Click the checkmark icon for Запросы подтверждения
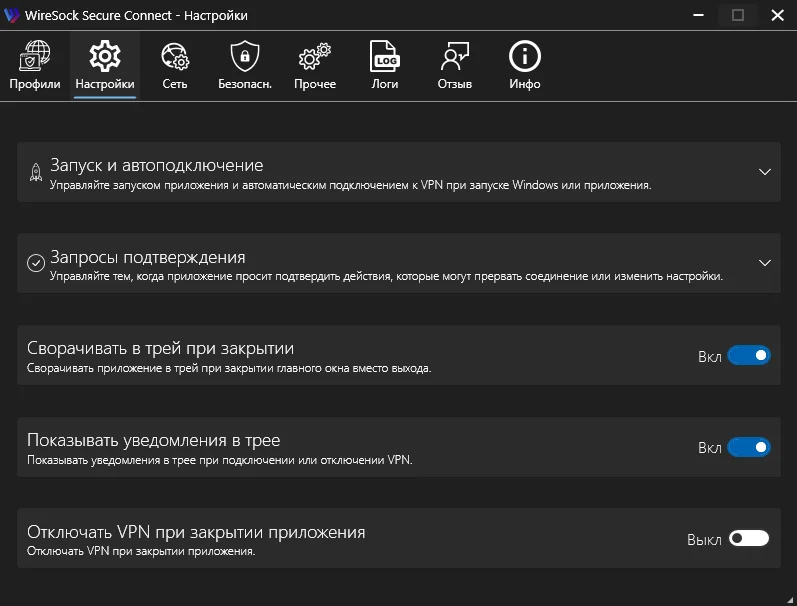Screen dimensions: 797x606 click(36, 263)
